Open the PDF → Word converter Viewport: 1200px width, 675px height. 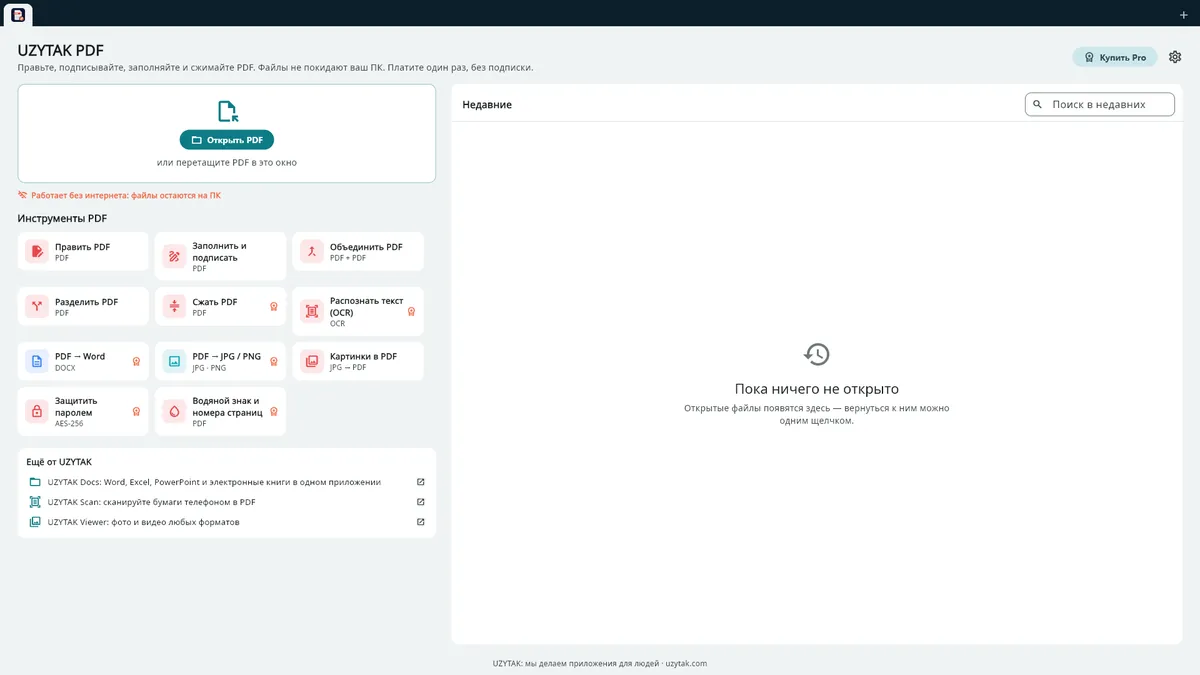[x=83, y=361]
